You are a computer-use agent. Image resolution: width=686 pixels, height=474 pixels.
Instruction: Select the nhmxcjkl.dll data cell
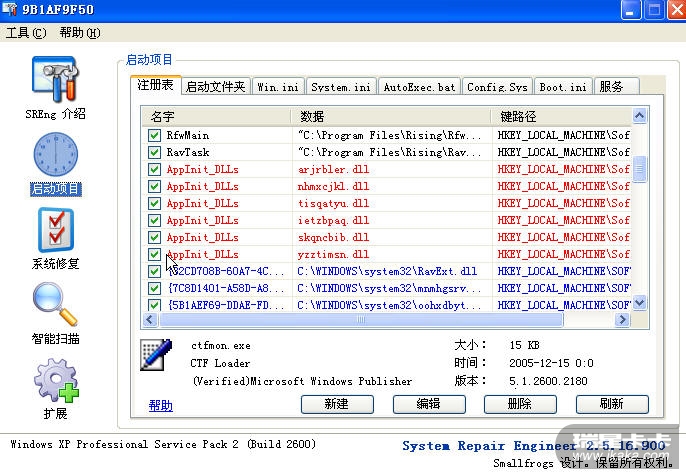click(333, 186)
